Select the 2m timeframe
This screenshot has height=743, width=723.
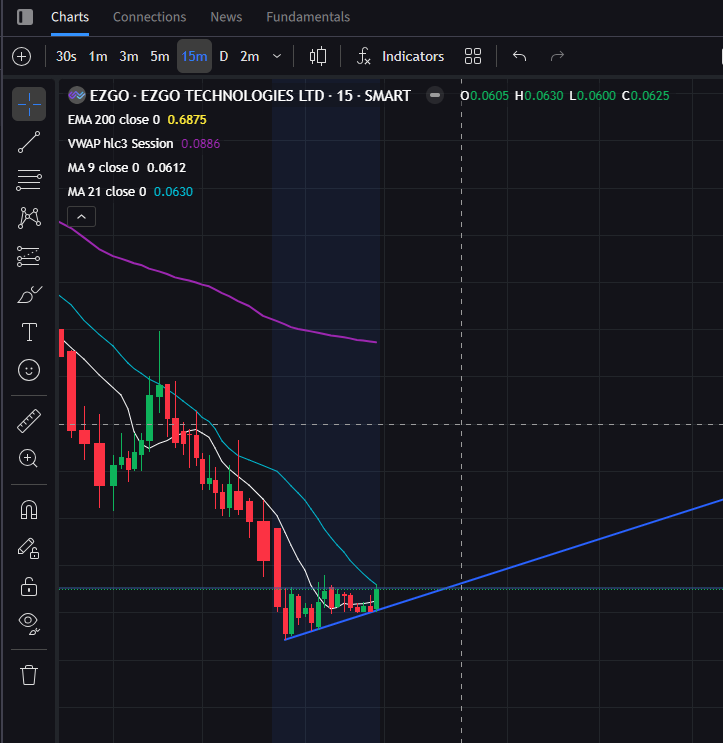[x=249, y=56]
